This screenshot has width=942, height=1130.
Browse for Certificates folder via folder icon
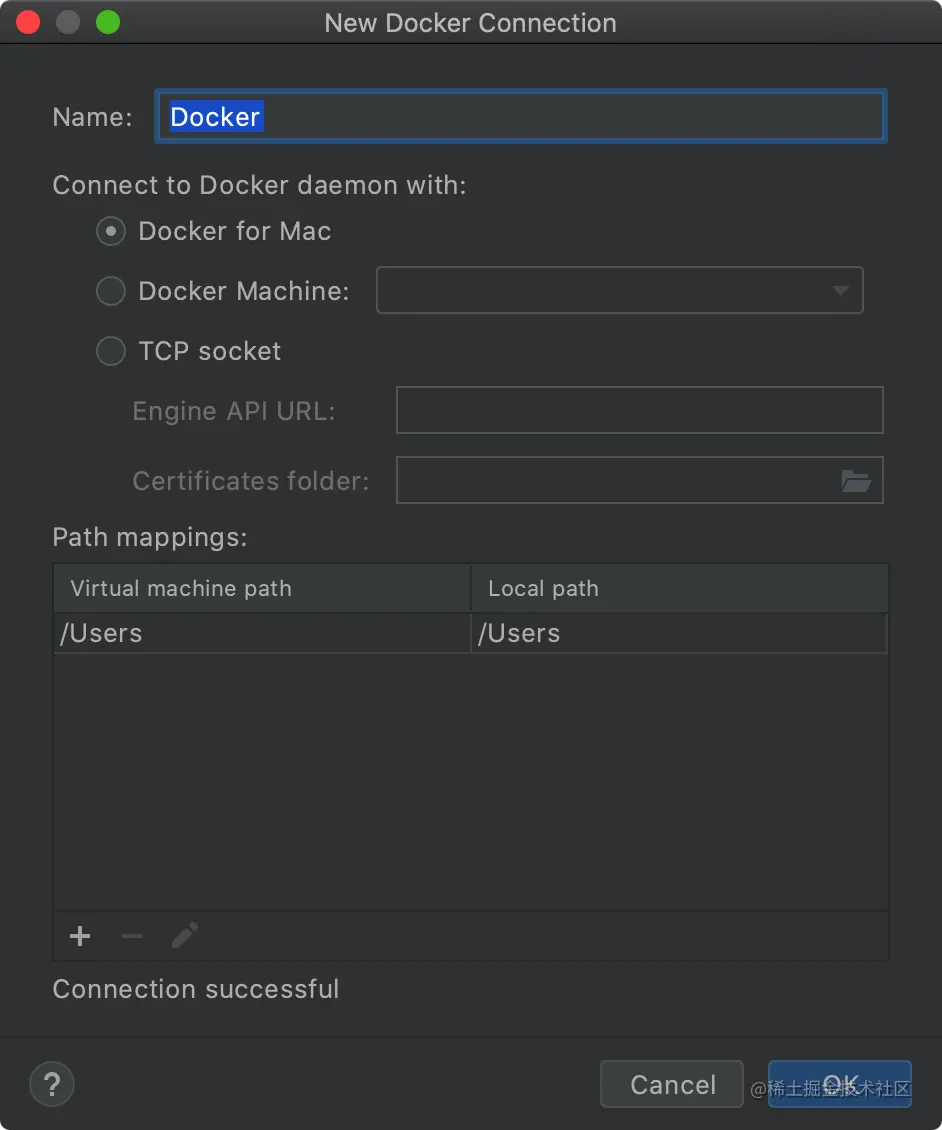856,481
